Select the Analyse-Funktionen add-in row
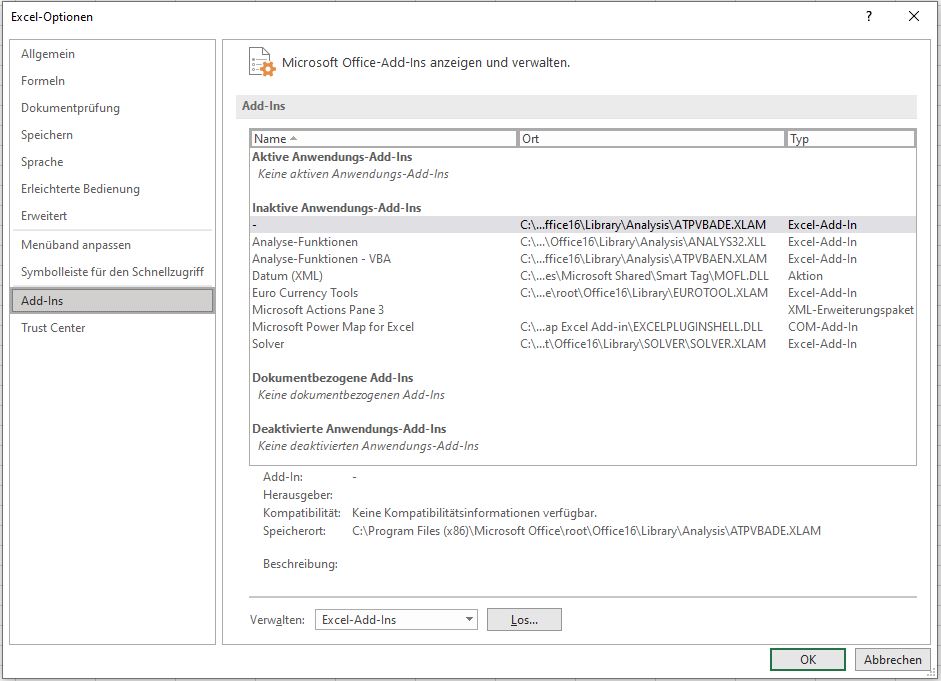Viewport: 941px width, 681px height. click(x=583, y=242)
